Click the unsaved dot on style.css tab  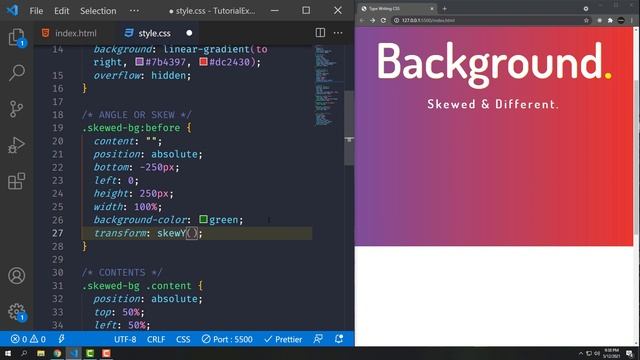[189, 33]
